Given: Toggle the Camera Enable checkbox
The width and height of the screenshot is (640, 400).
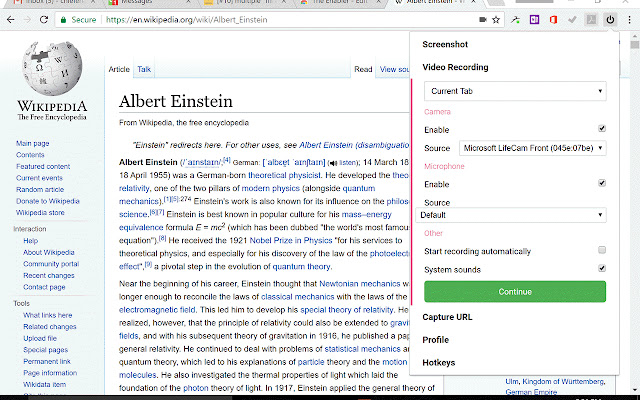Looking at the screenshot, I should (602, 129).
